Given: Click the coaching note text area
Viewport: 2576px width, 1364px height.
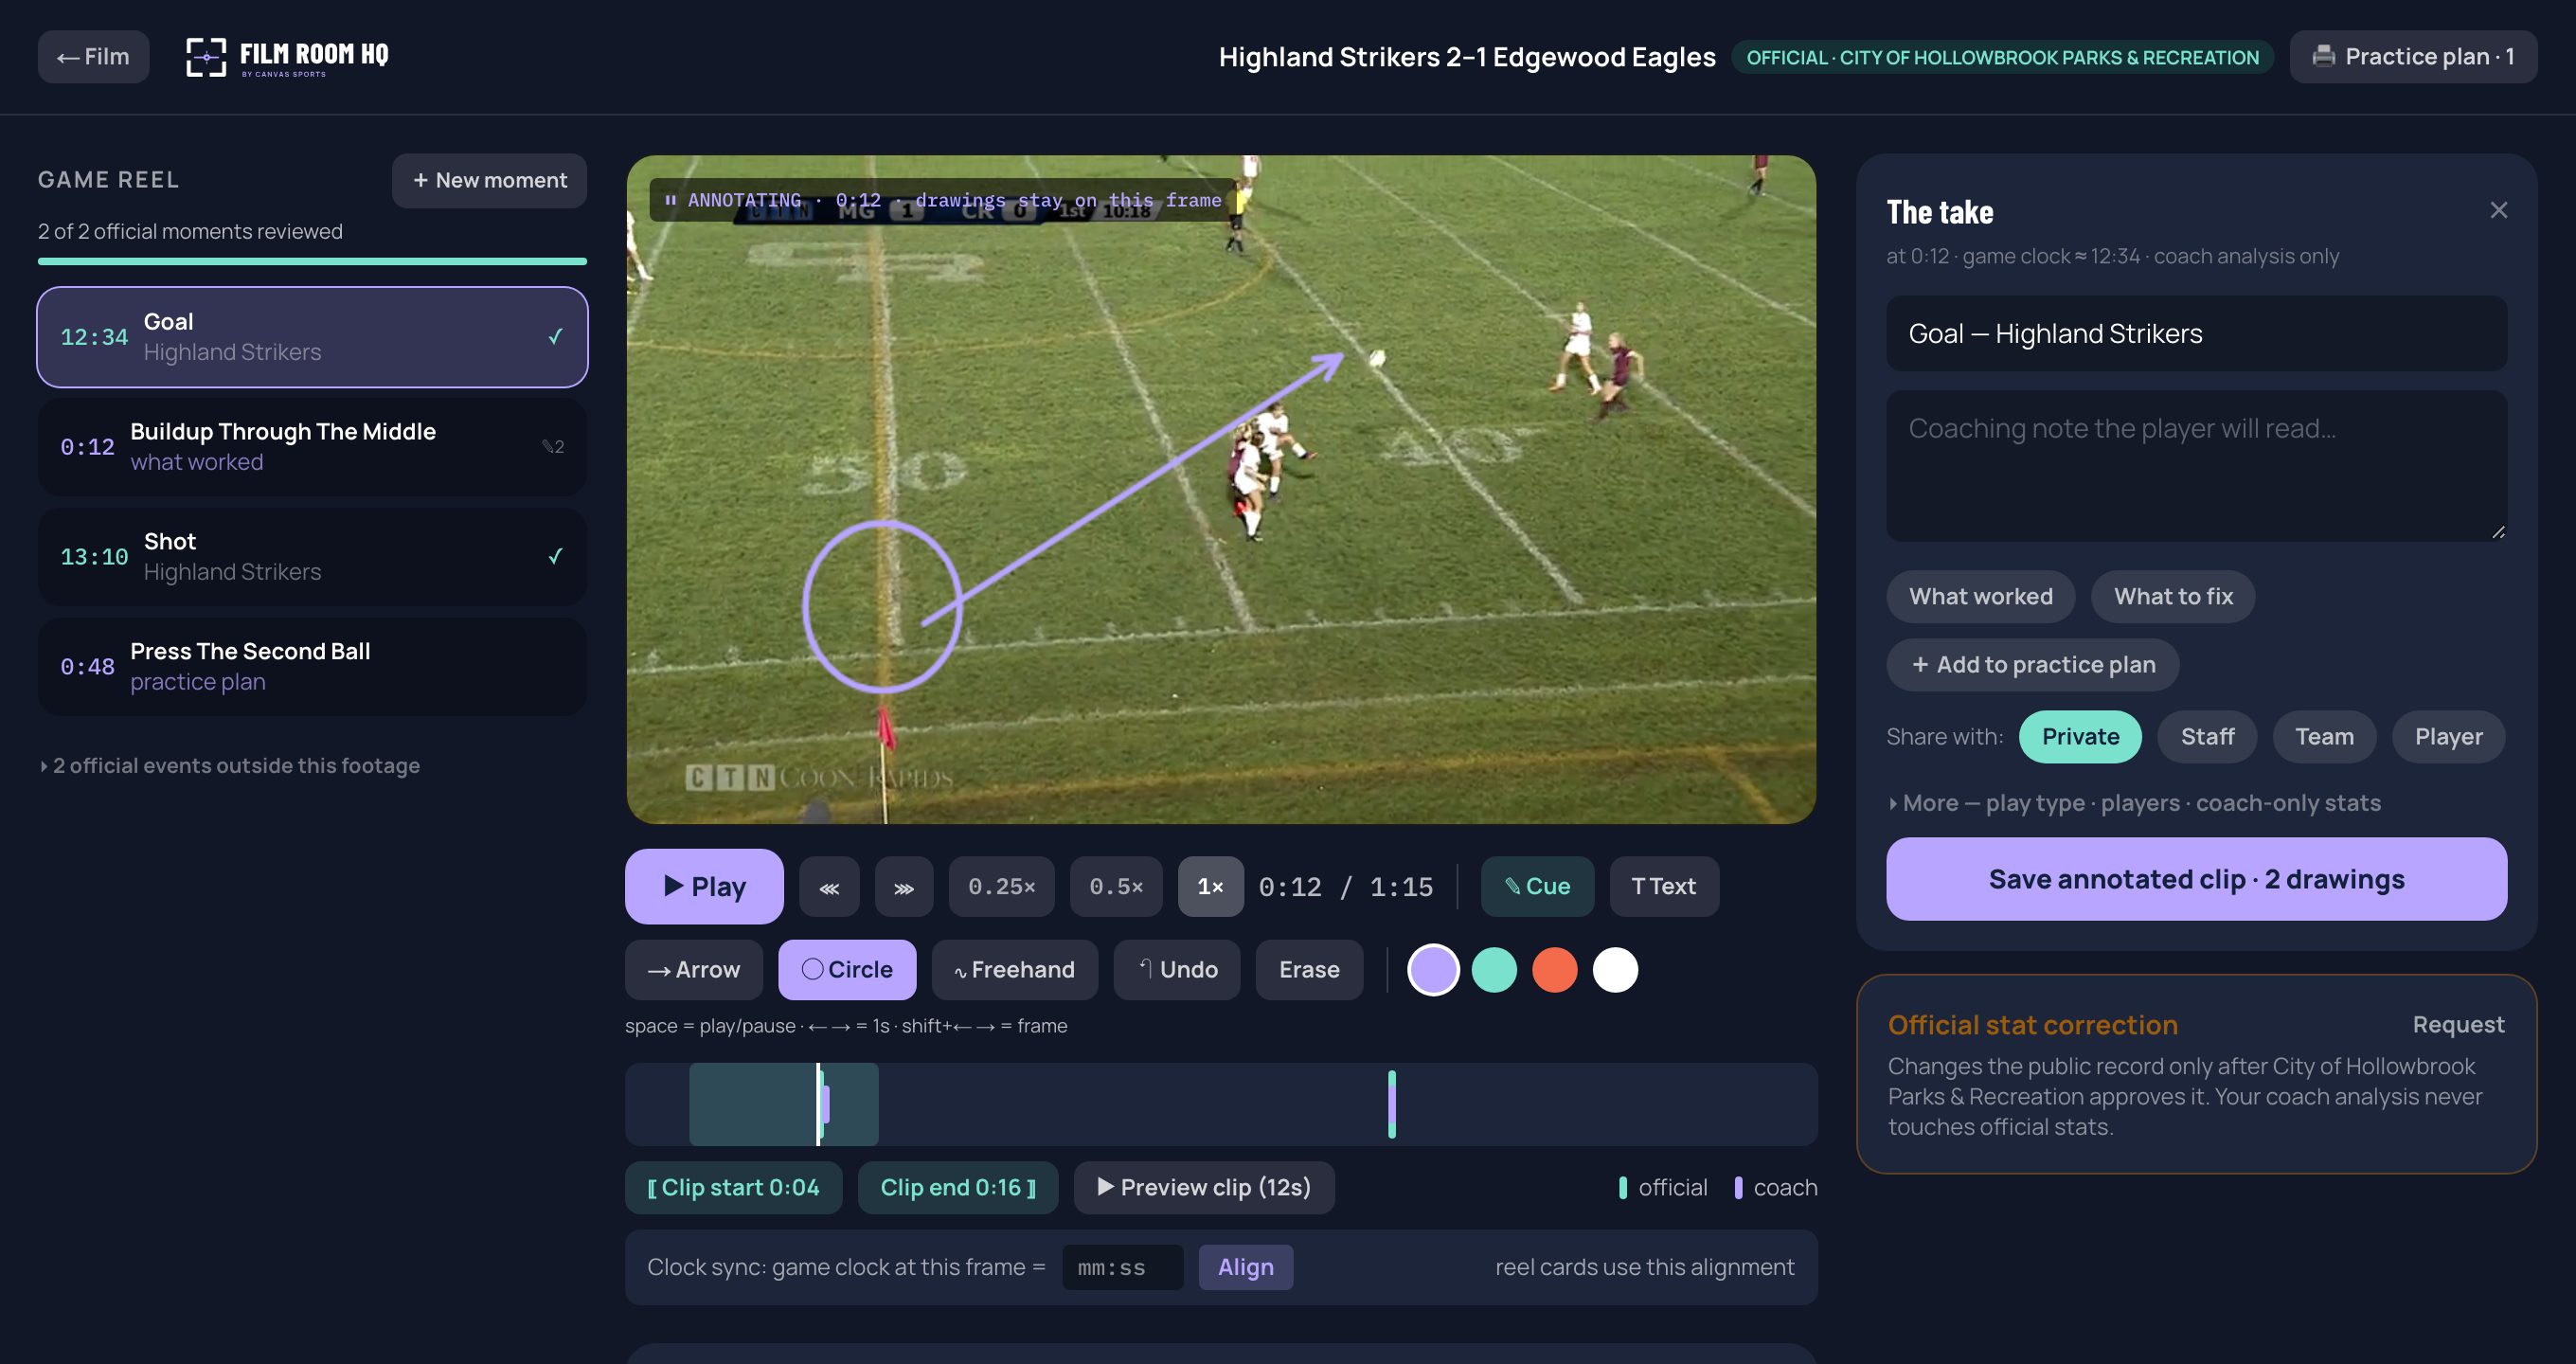Looking at the screenshot, I should (x=2196, y=466).
